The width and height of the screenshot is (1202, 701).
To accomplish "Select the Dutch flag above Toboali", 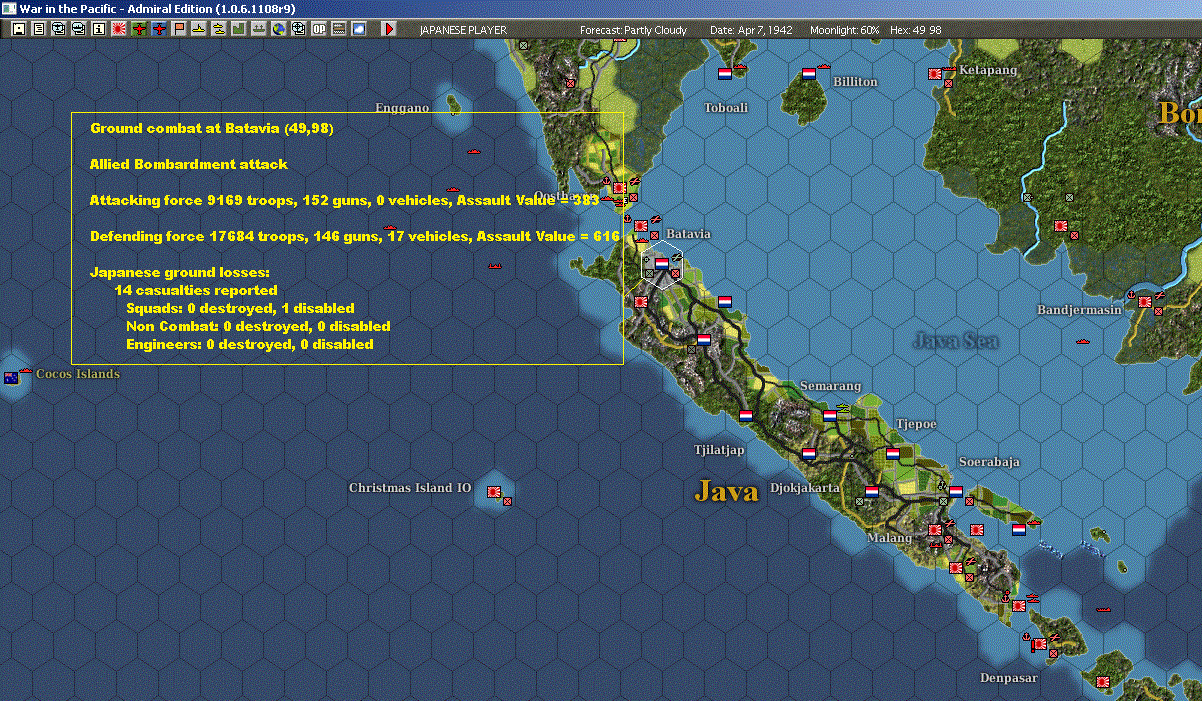I will [x=725, y=73].
